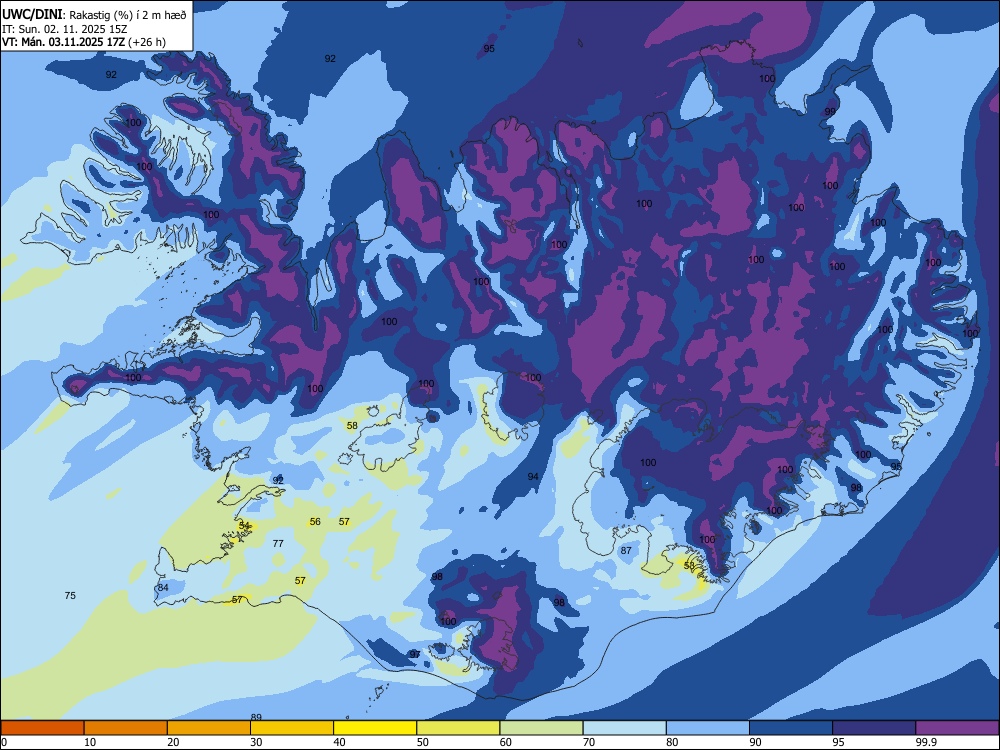Image resolution: width=1000 pixels, height=750 pixels.
Task: Click the '50' legend tick label
Action: (423, 742)
